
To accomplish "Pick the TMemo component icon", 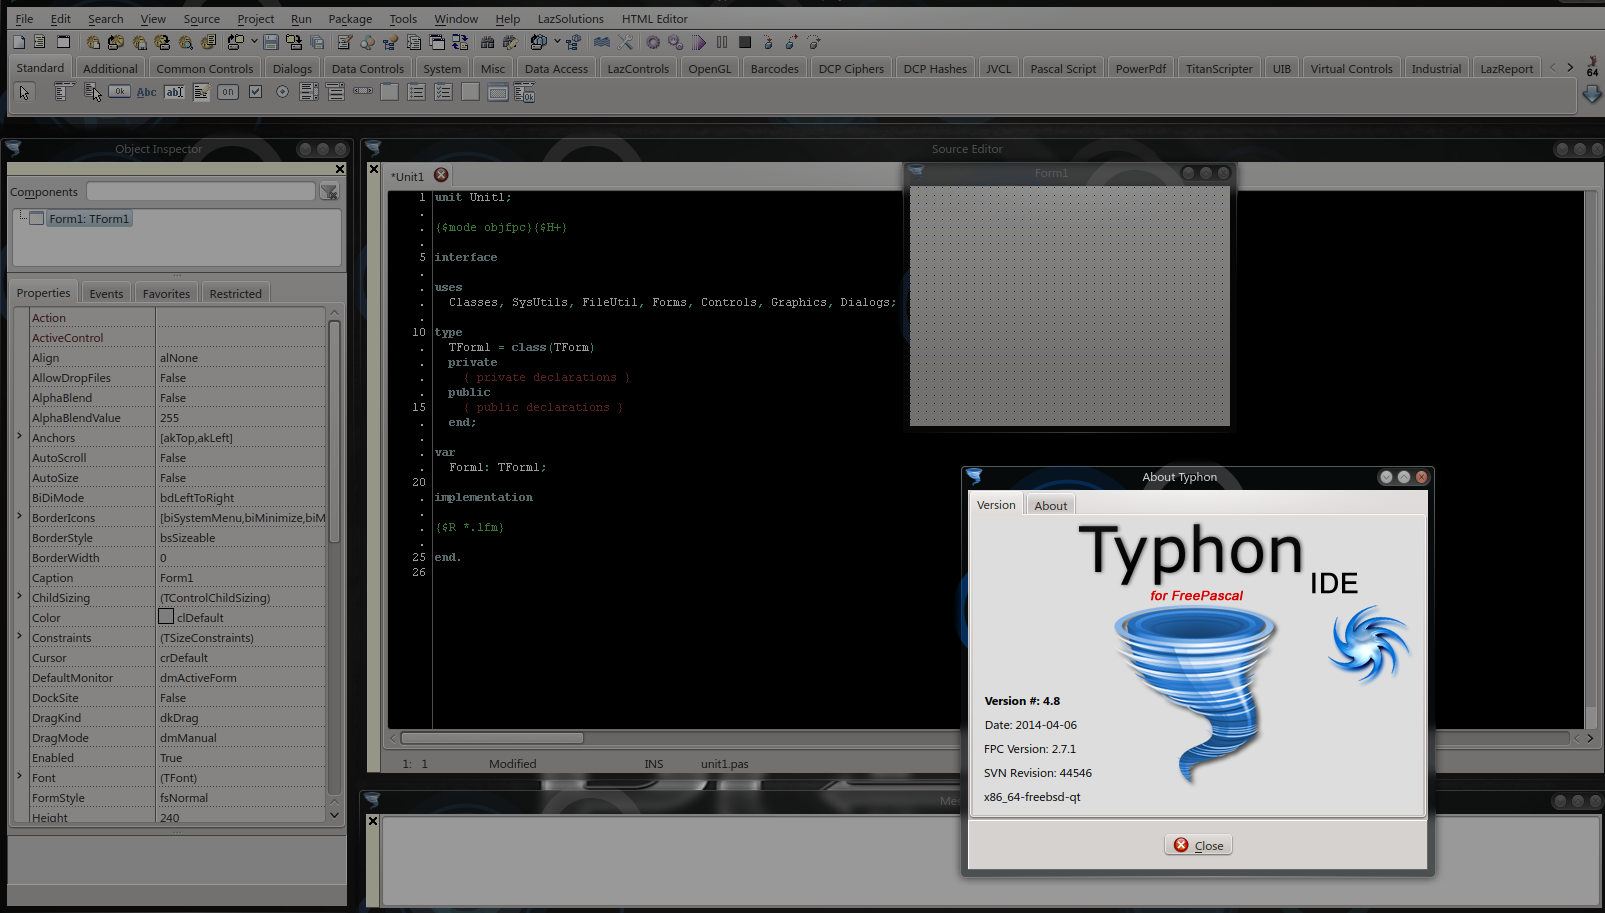I will [201, 92].
